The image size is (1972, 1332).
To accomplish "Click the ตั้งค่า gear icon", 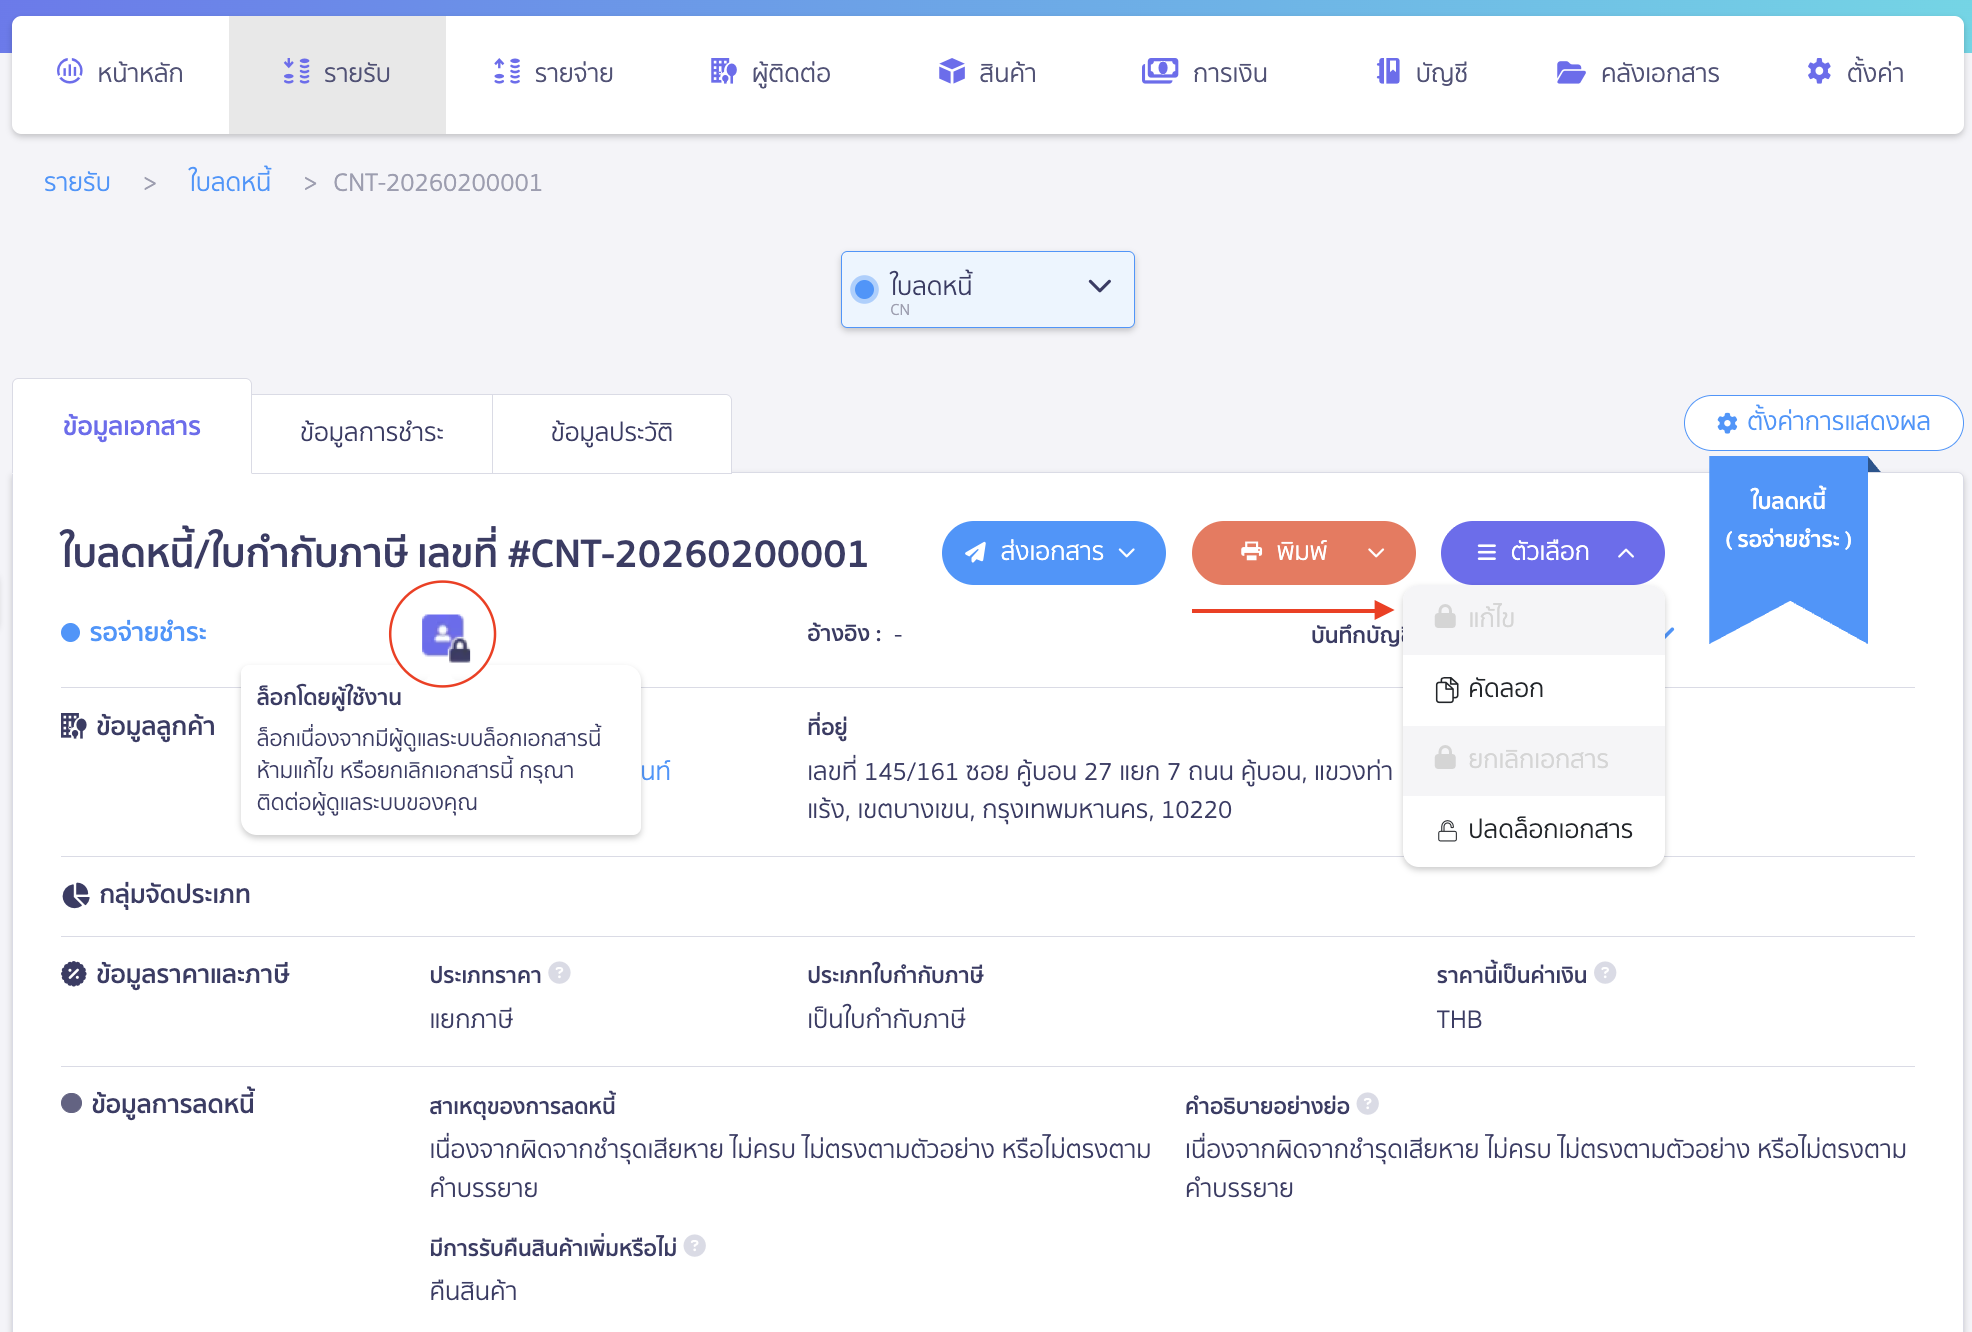I will point(1819,72).
